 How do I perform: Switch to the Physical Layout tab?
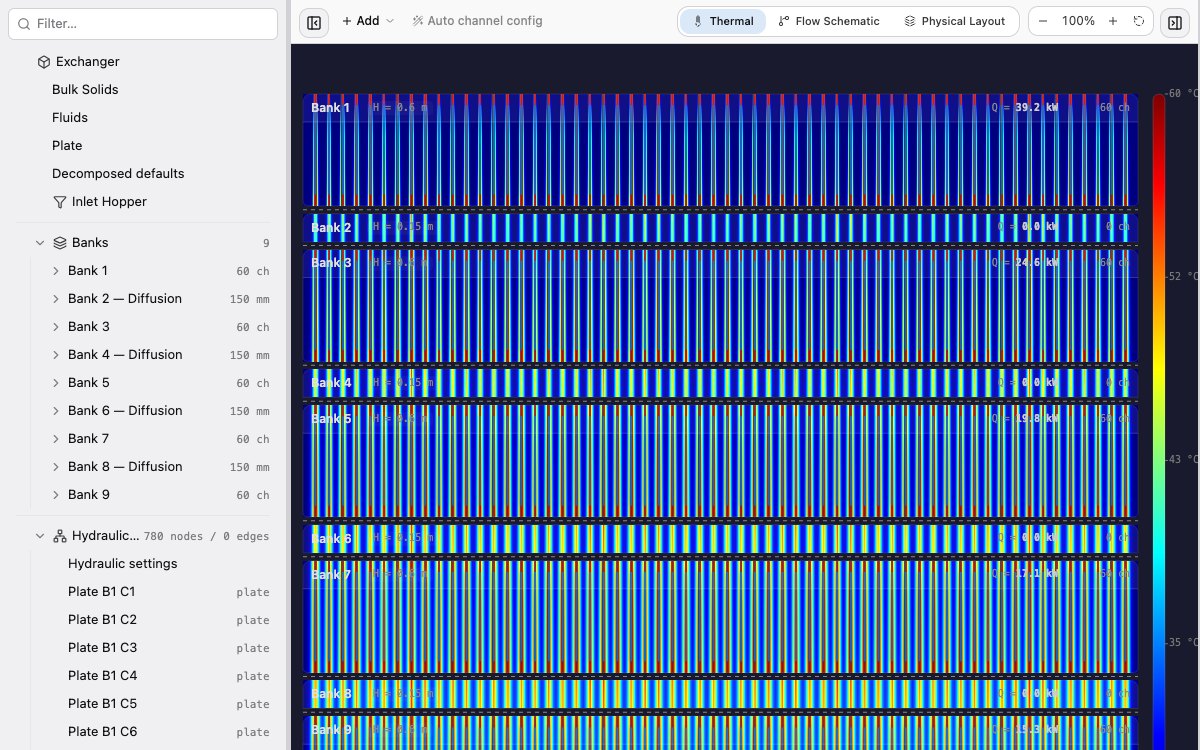955,21
